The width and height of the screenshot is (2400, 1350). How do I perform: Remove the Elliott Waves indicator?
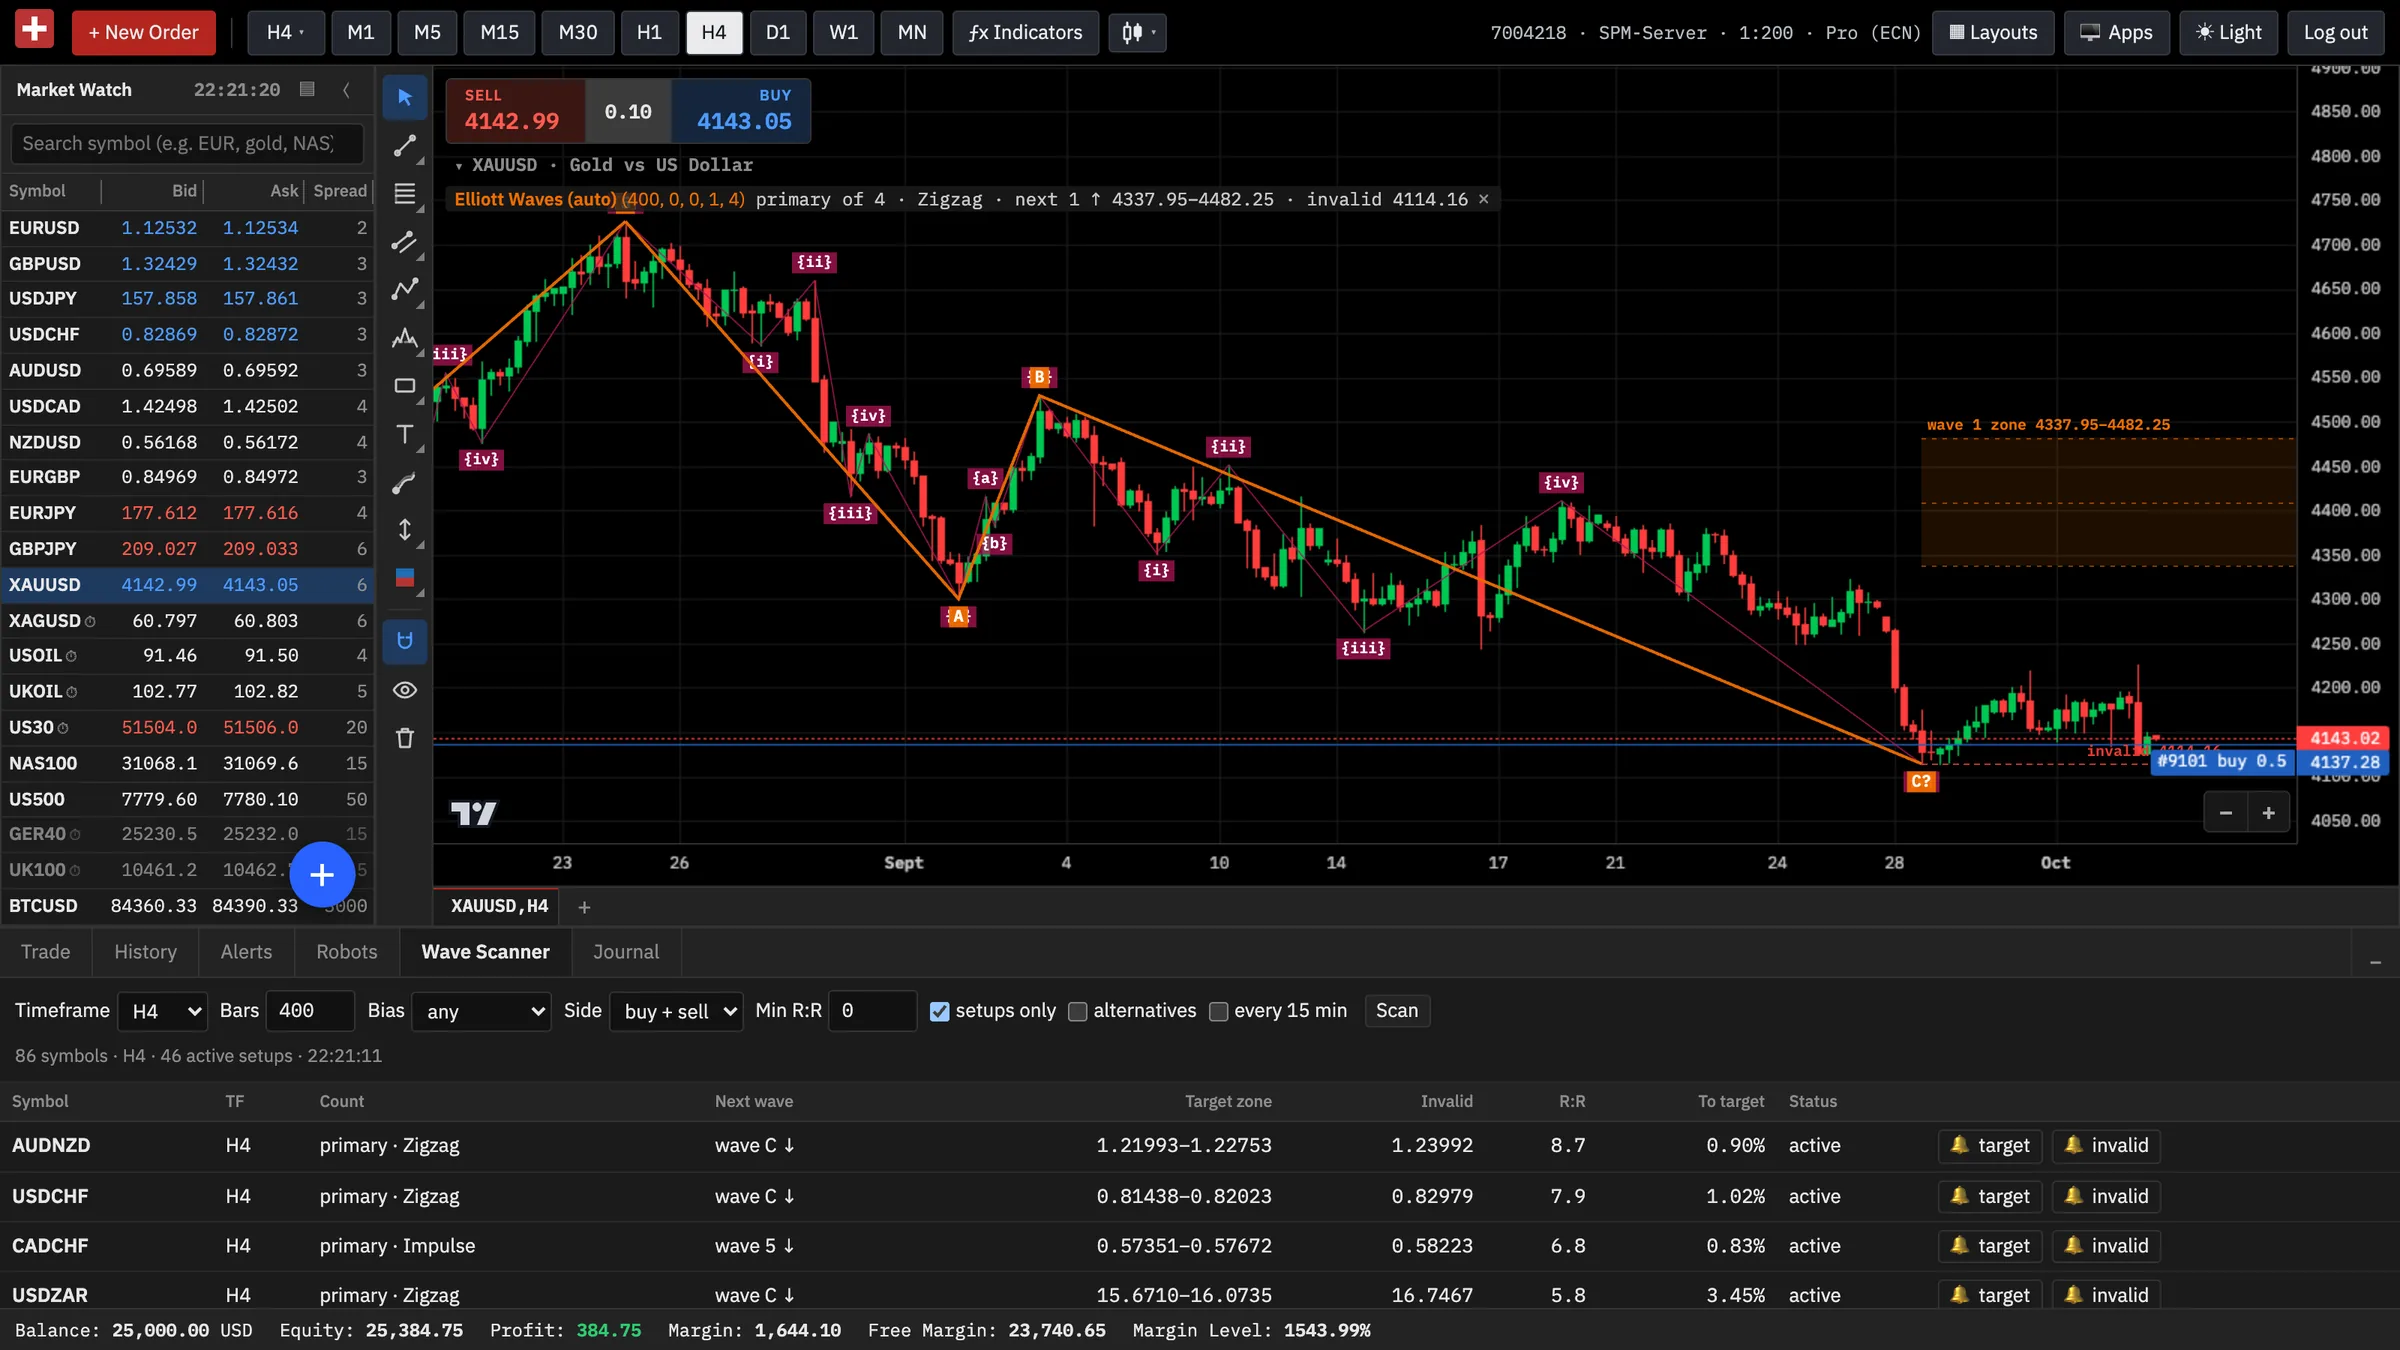coord(1484,199)
